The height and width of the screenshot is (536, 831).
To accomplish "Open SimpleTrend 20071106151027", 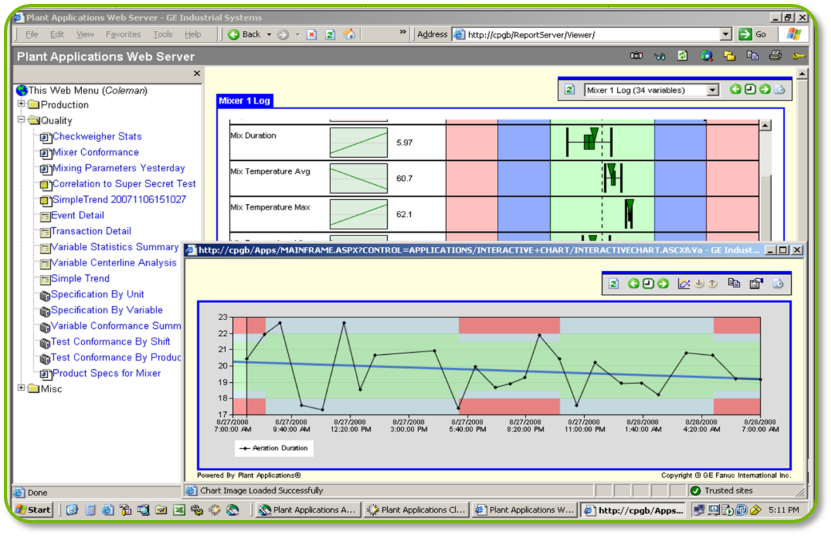I will click(119, 200).
